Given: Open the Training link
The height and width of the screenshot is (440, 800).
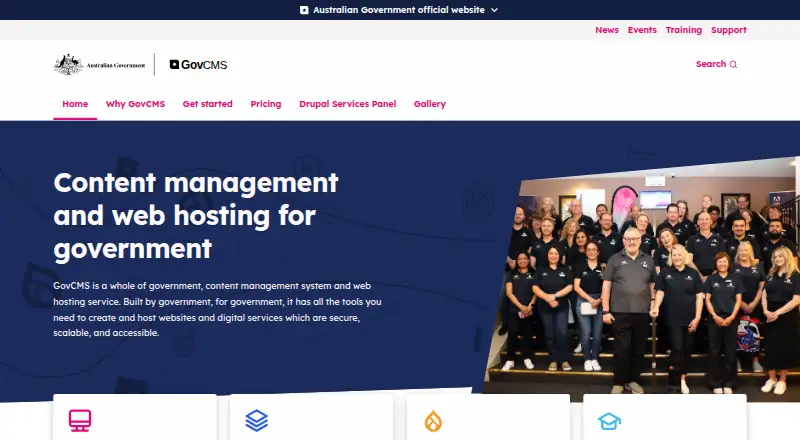Looking at the screenshot, I should (684, 30).
